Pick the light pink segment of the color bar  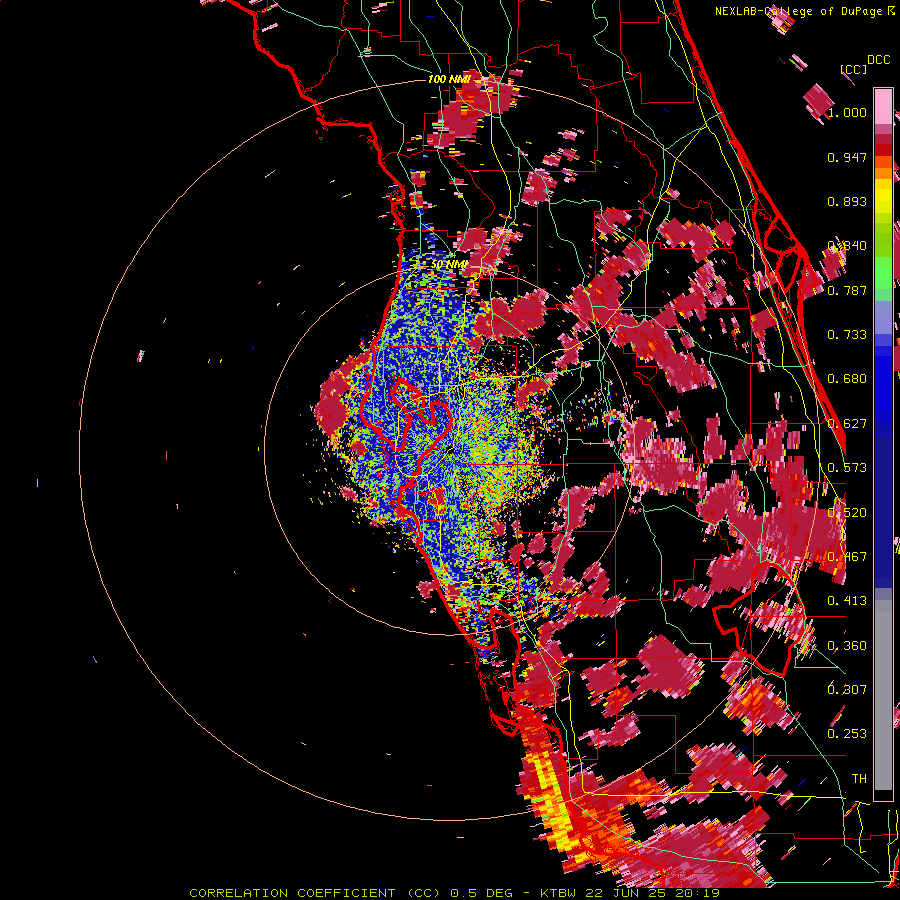883,106
